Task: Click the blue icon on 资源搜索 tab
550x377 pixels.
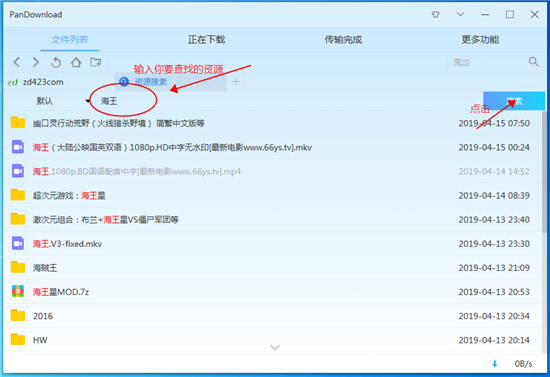Action: click(124, 82)
